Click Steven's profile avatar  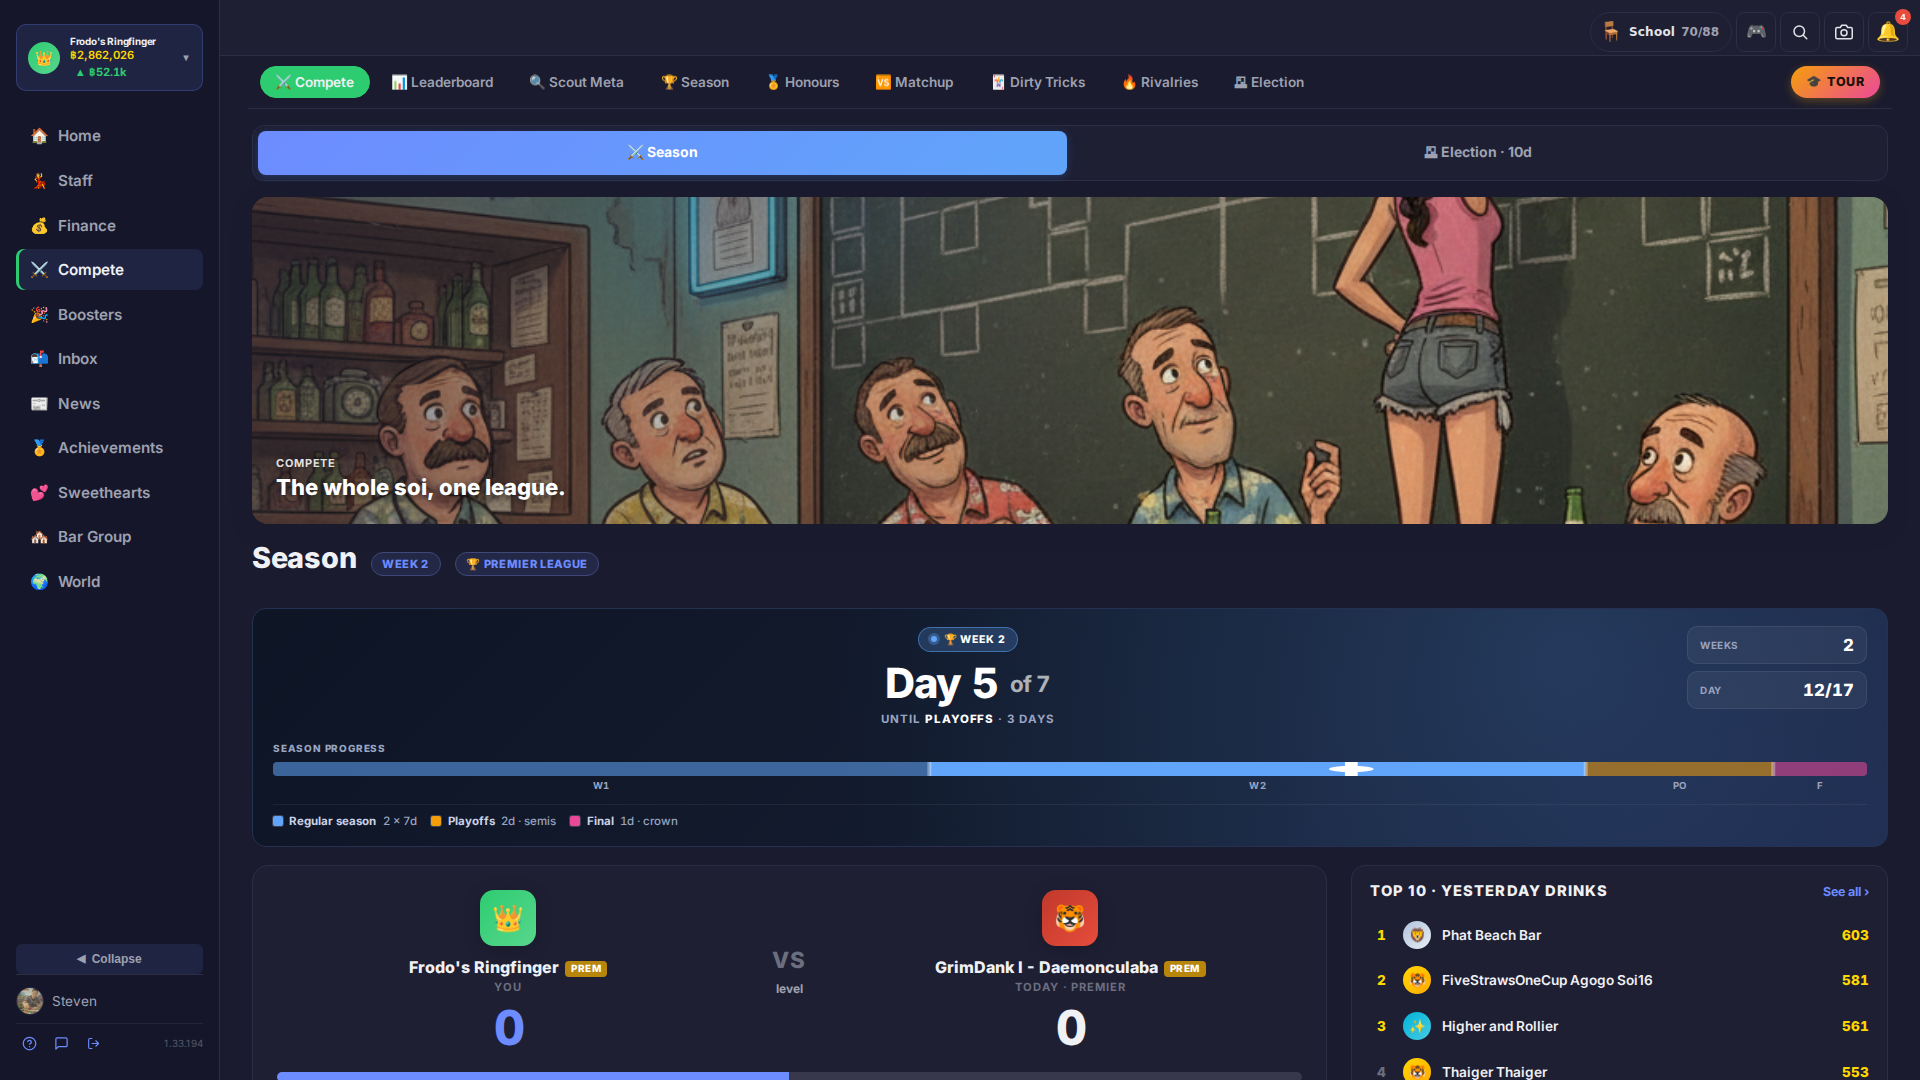click(30, 1001)
